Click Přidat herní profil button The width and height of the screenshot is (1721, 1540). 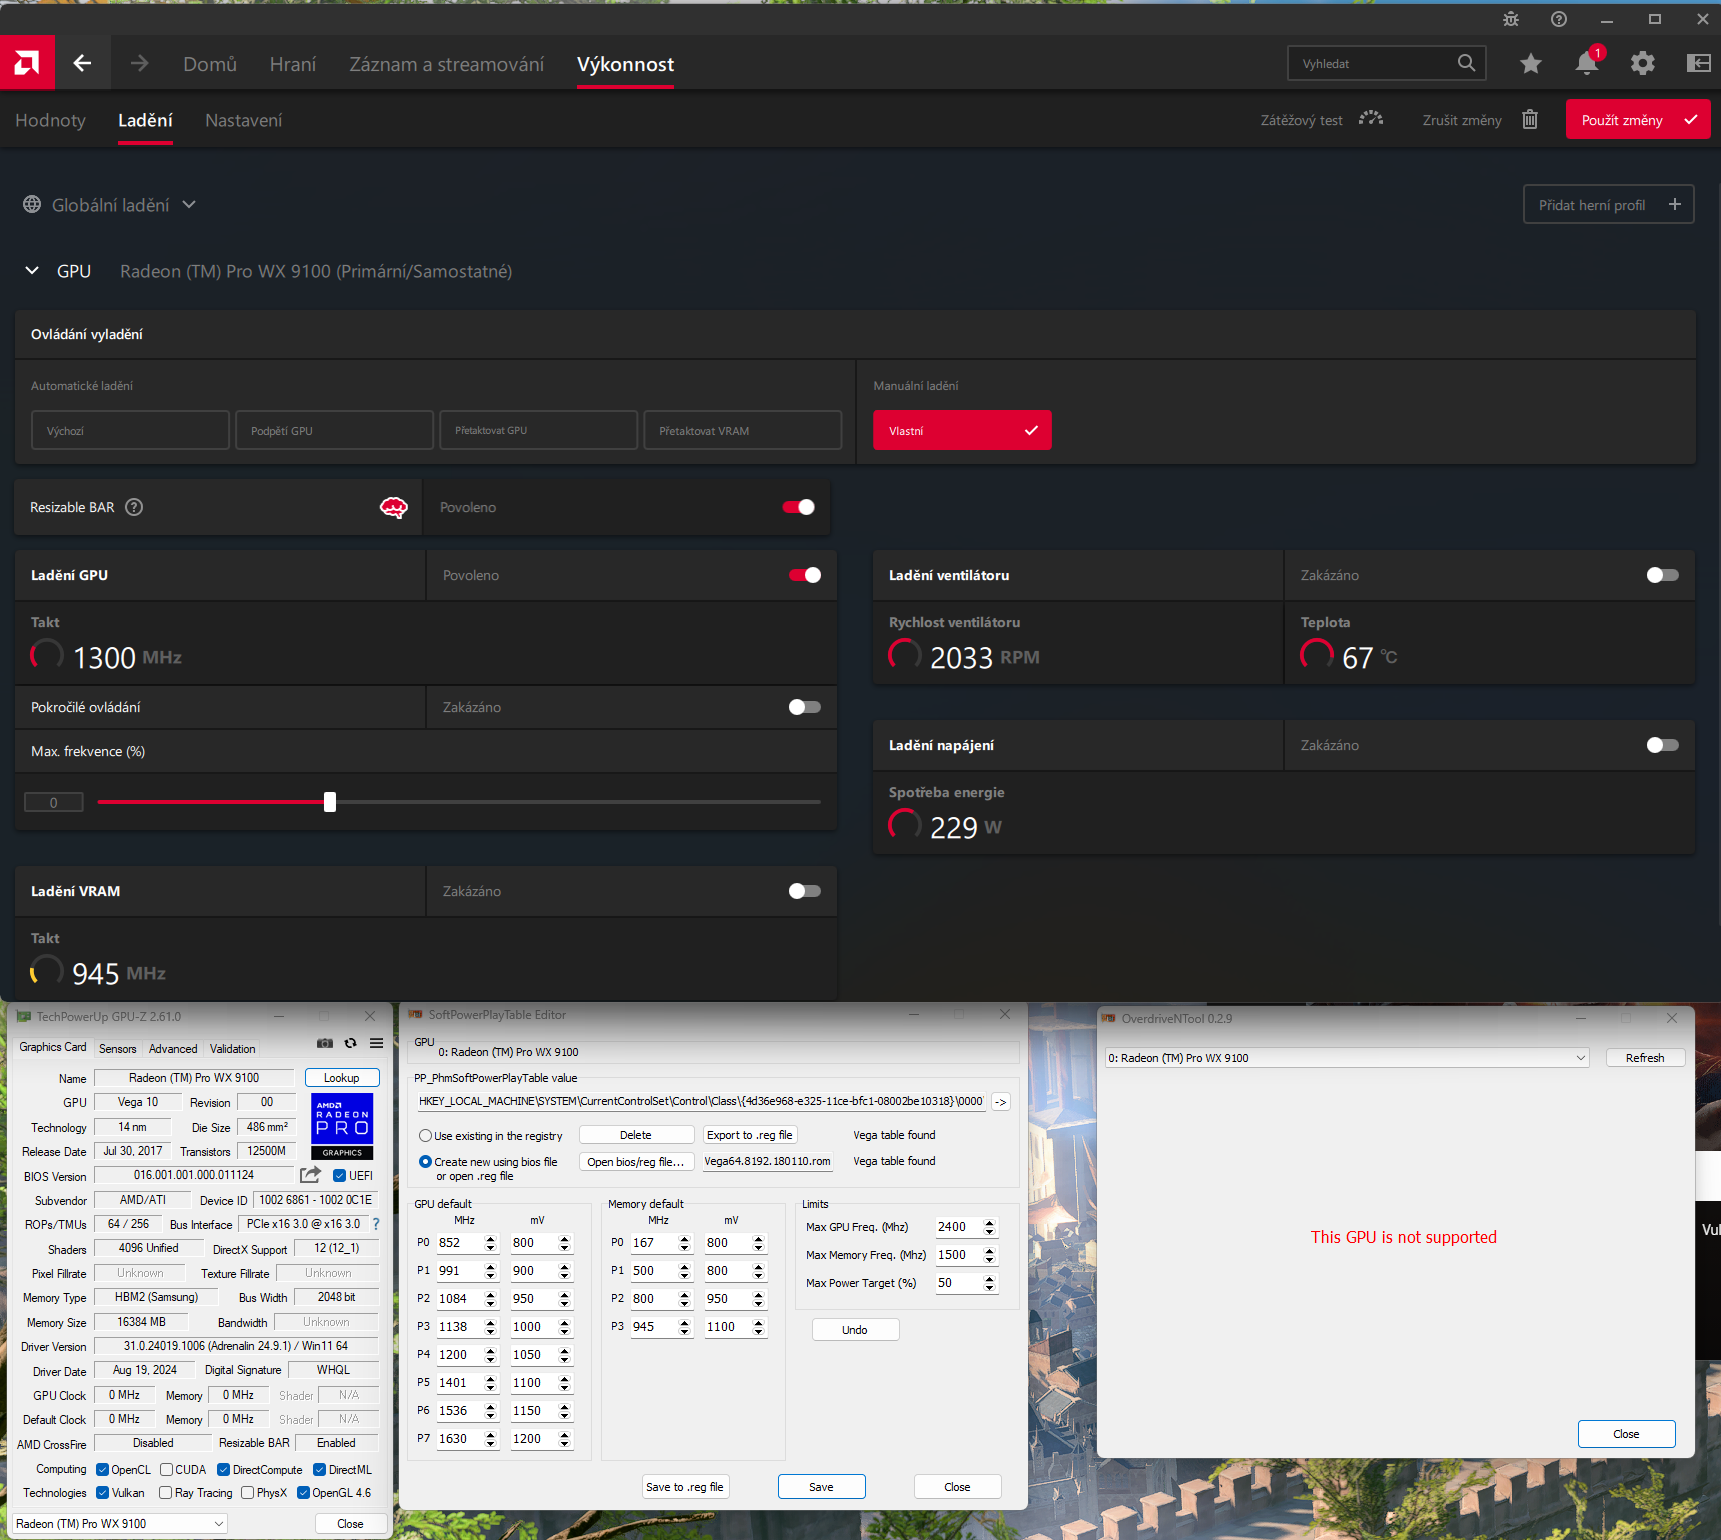(1608, 204)
